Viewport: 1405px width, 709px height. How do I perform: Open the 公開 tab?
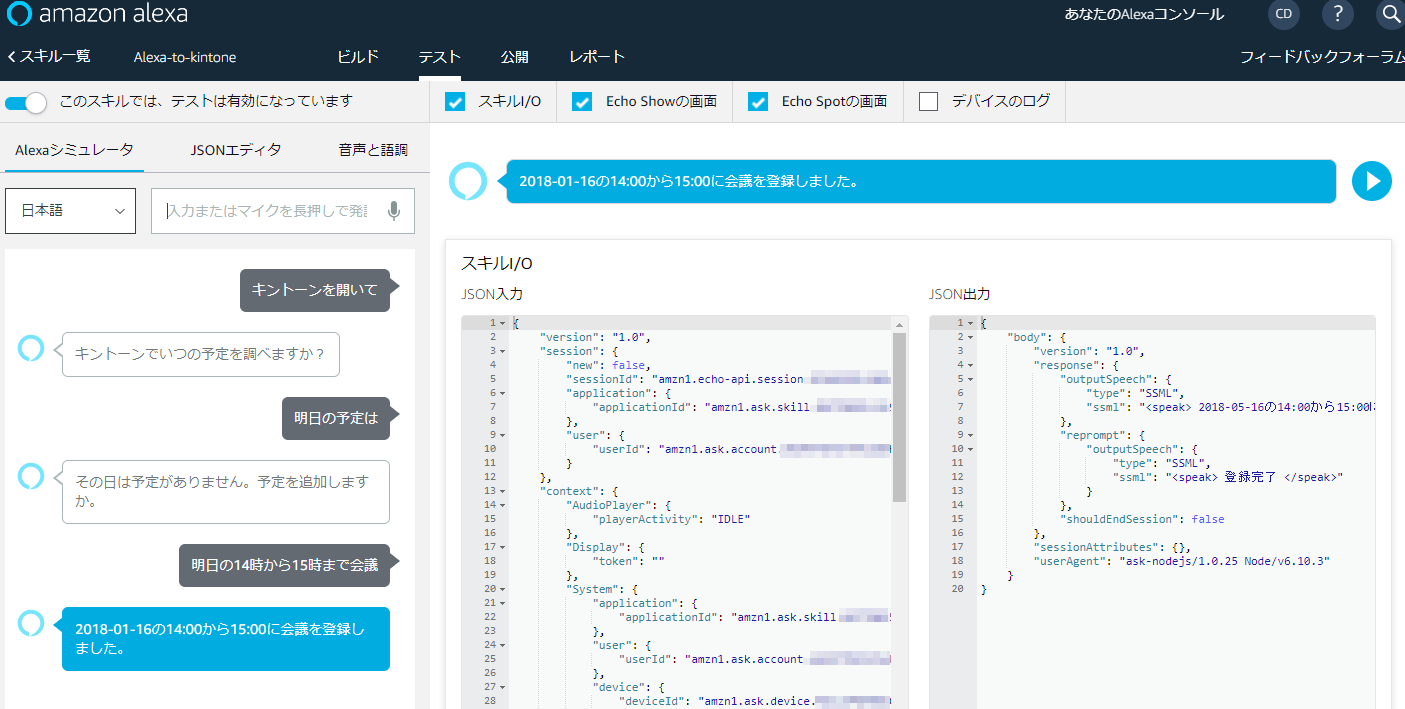(515, 57)
